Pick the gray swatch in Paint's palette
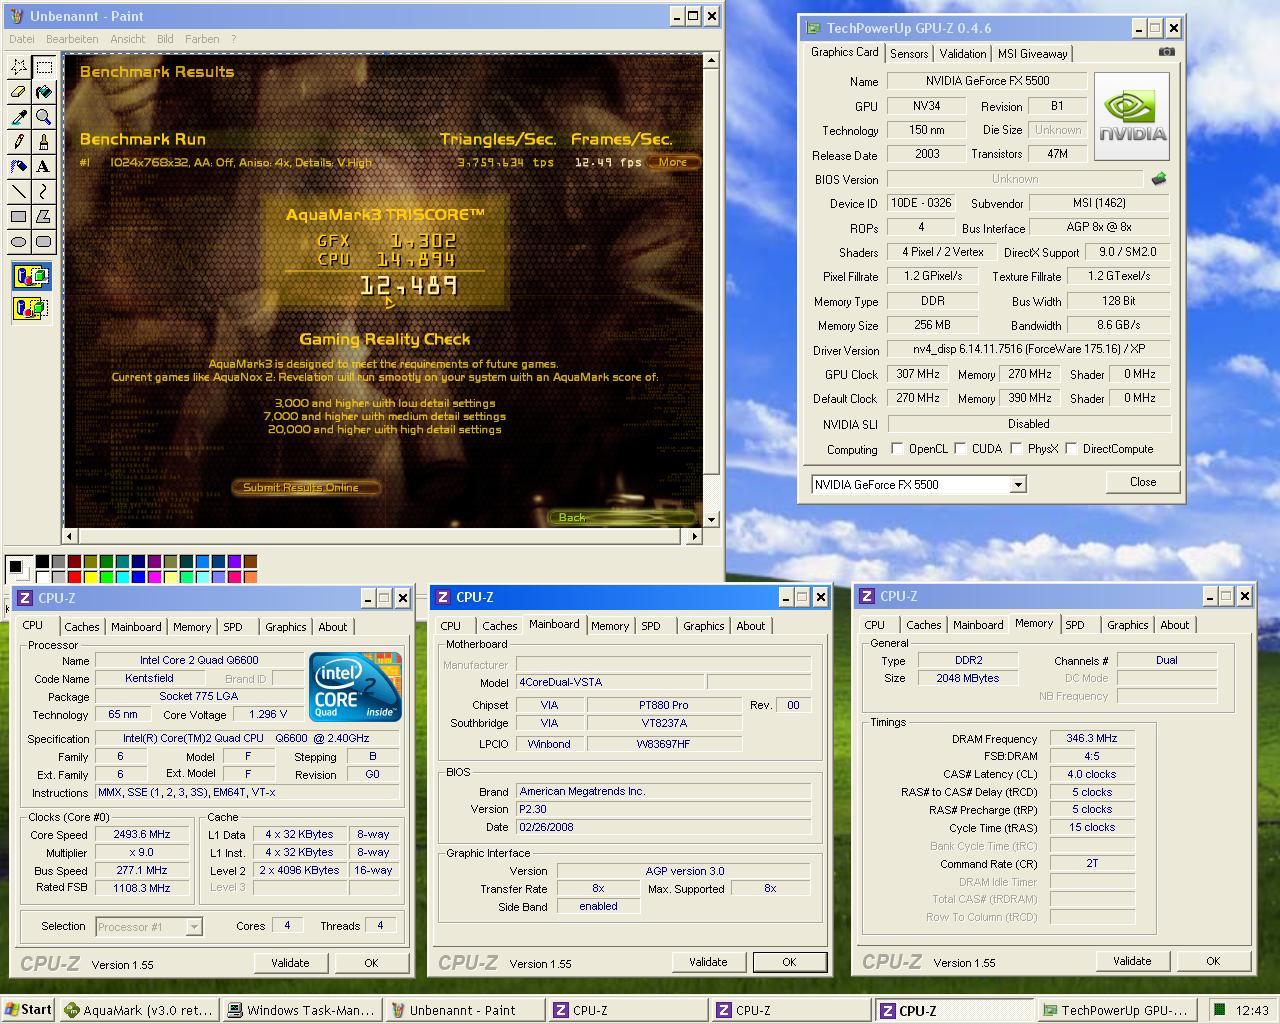The width and height of the screenshot is (1280, 1024). [x=59, y=563]
